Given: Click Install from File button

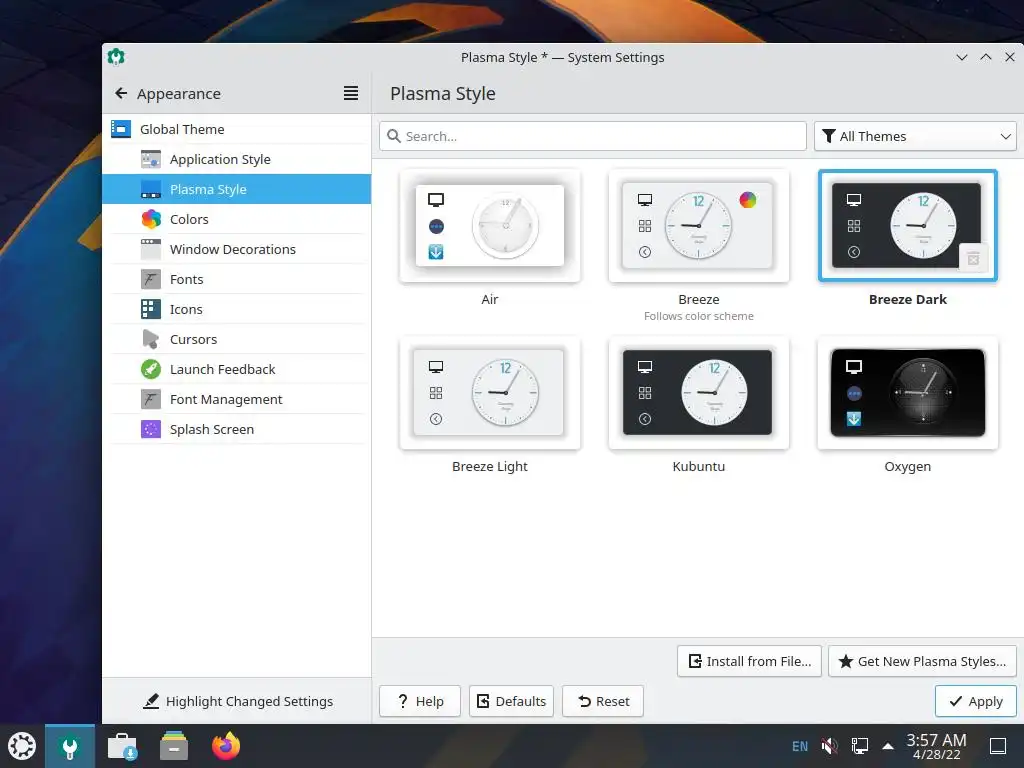Looking at the screenshot, I should (749, 661).
